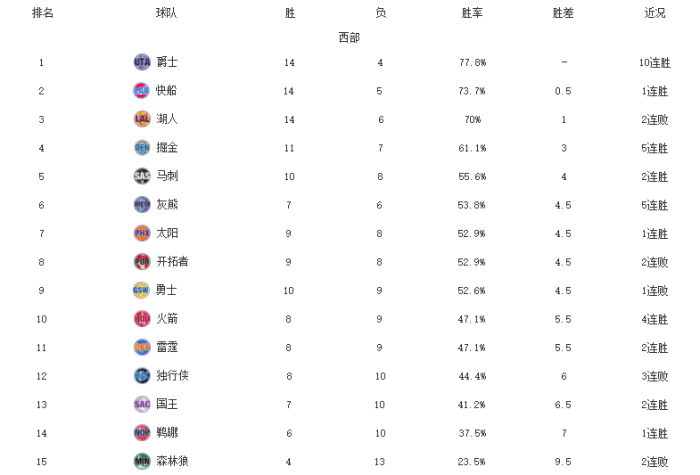The width and height of the screenshot is (700, 475).
Task: Click the Thunder (雷霆) team logo
Action: pyautogui.click(x=142, y=347)
